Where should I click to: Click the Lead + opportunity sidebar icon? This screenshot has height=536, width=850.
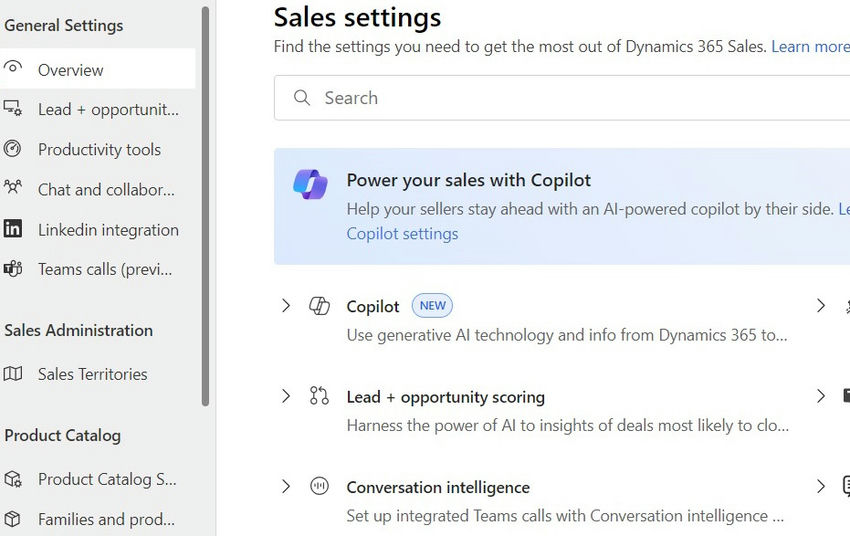click(x=12, y=108)
